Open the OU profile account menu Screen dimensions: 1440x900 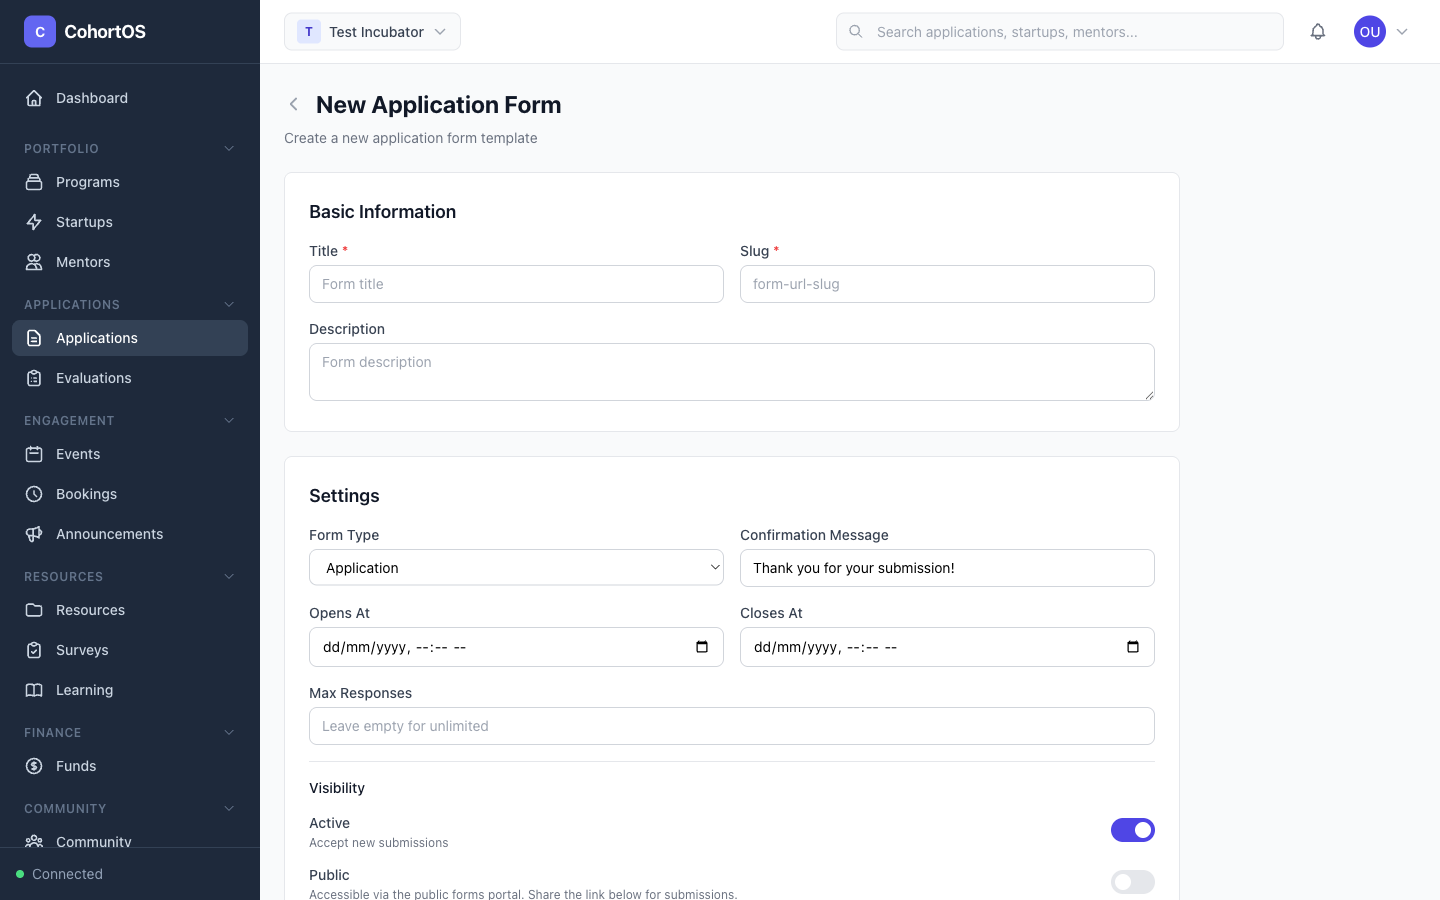(1369, 31)
